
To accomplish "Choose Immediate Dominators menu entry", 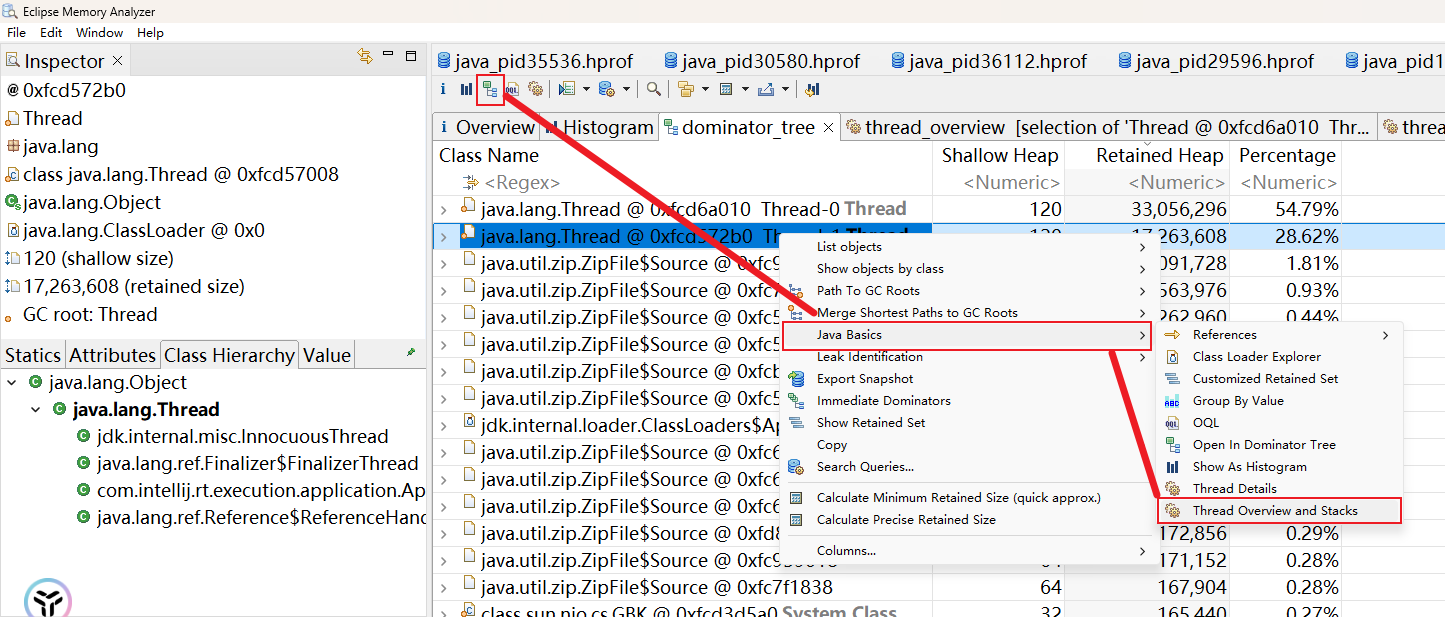I will 966,400.
